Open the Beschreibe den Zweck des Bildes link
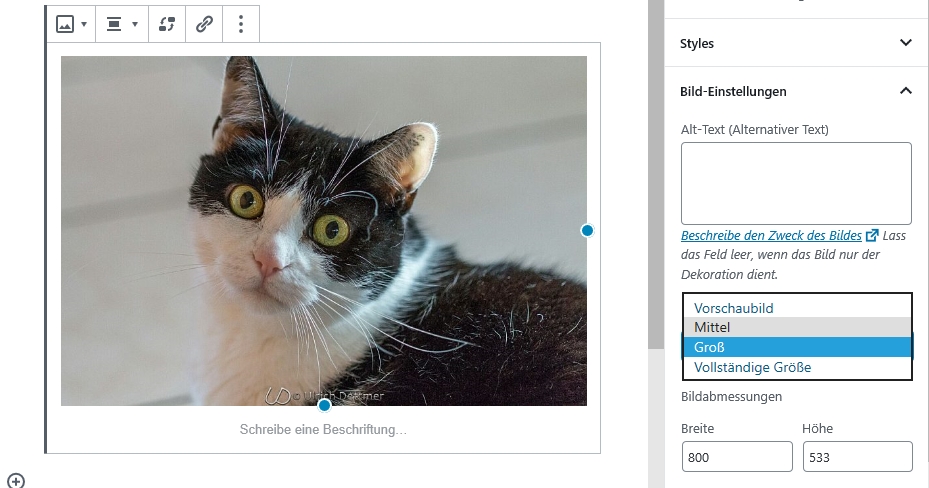 tap(771, 236)
